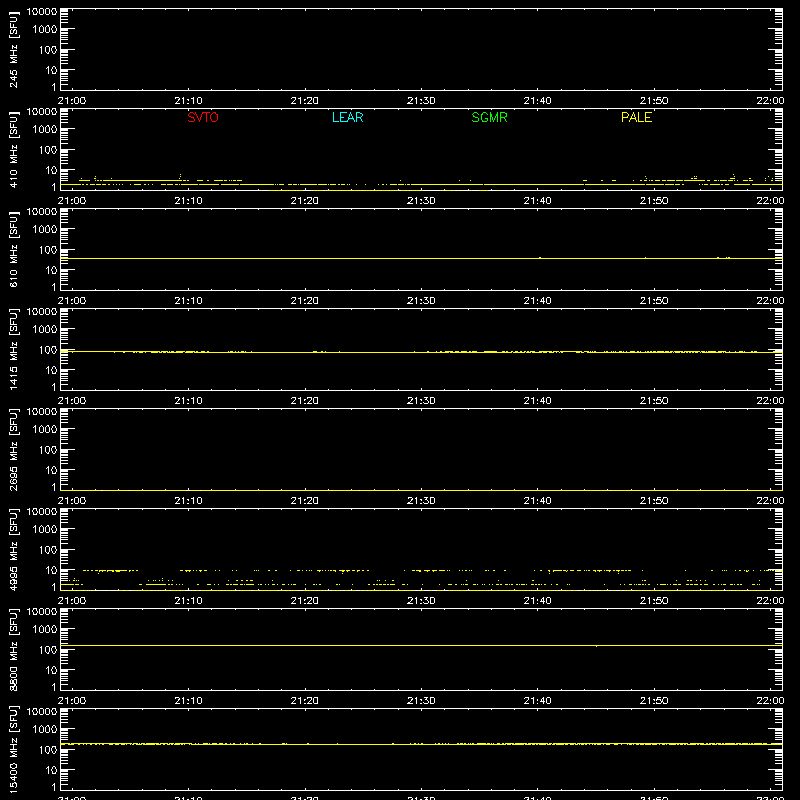The width and height of the screenshot is (800, 800).
Task: Click 21:20 tick under 1415 MHz panel
Action: pyautogui.click(x=305, y=401)
